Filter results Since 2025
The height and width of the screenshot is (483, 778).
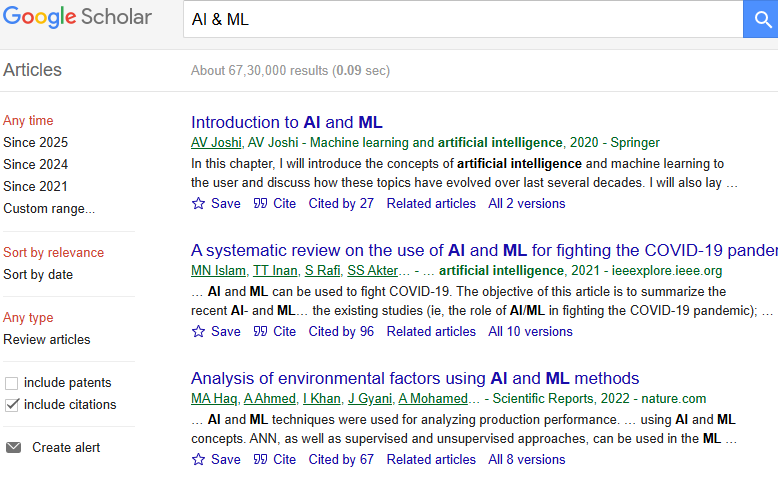36,142
